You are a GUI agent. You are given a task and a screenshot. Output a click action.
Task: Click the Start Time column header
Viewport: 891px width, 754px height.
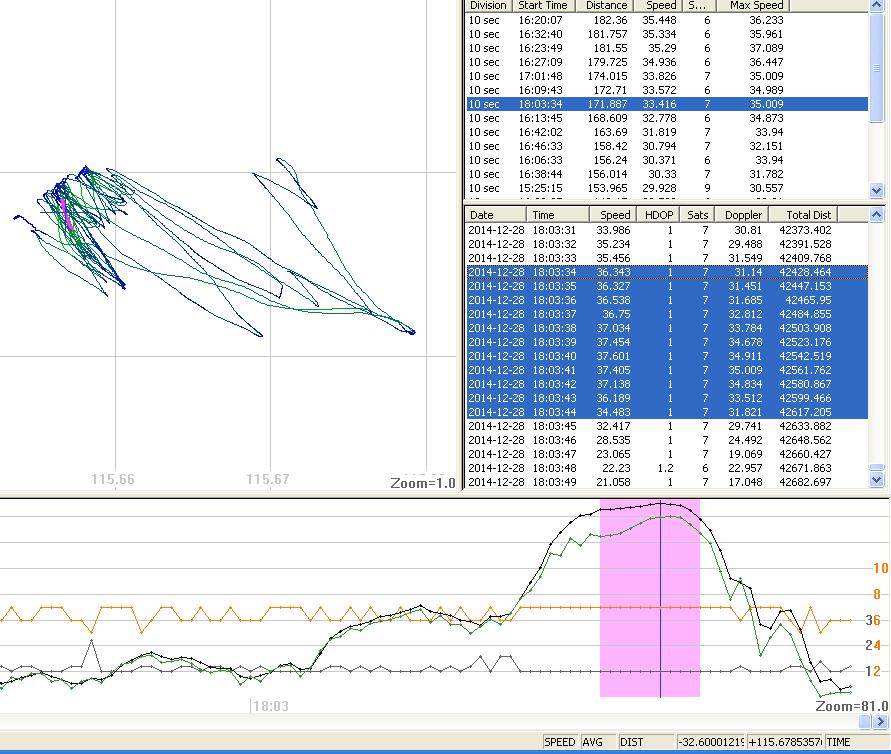point(543,5)
